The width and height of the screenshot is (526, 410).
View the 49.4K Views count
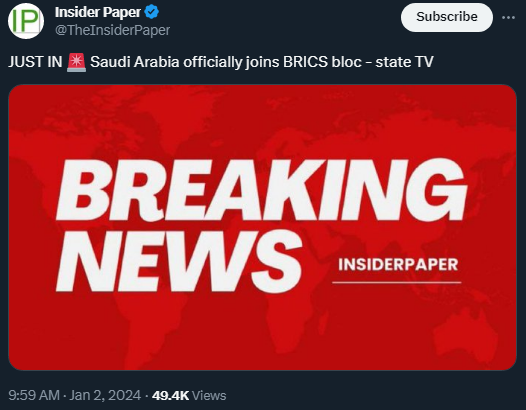pos(189,396)
